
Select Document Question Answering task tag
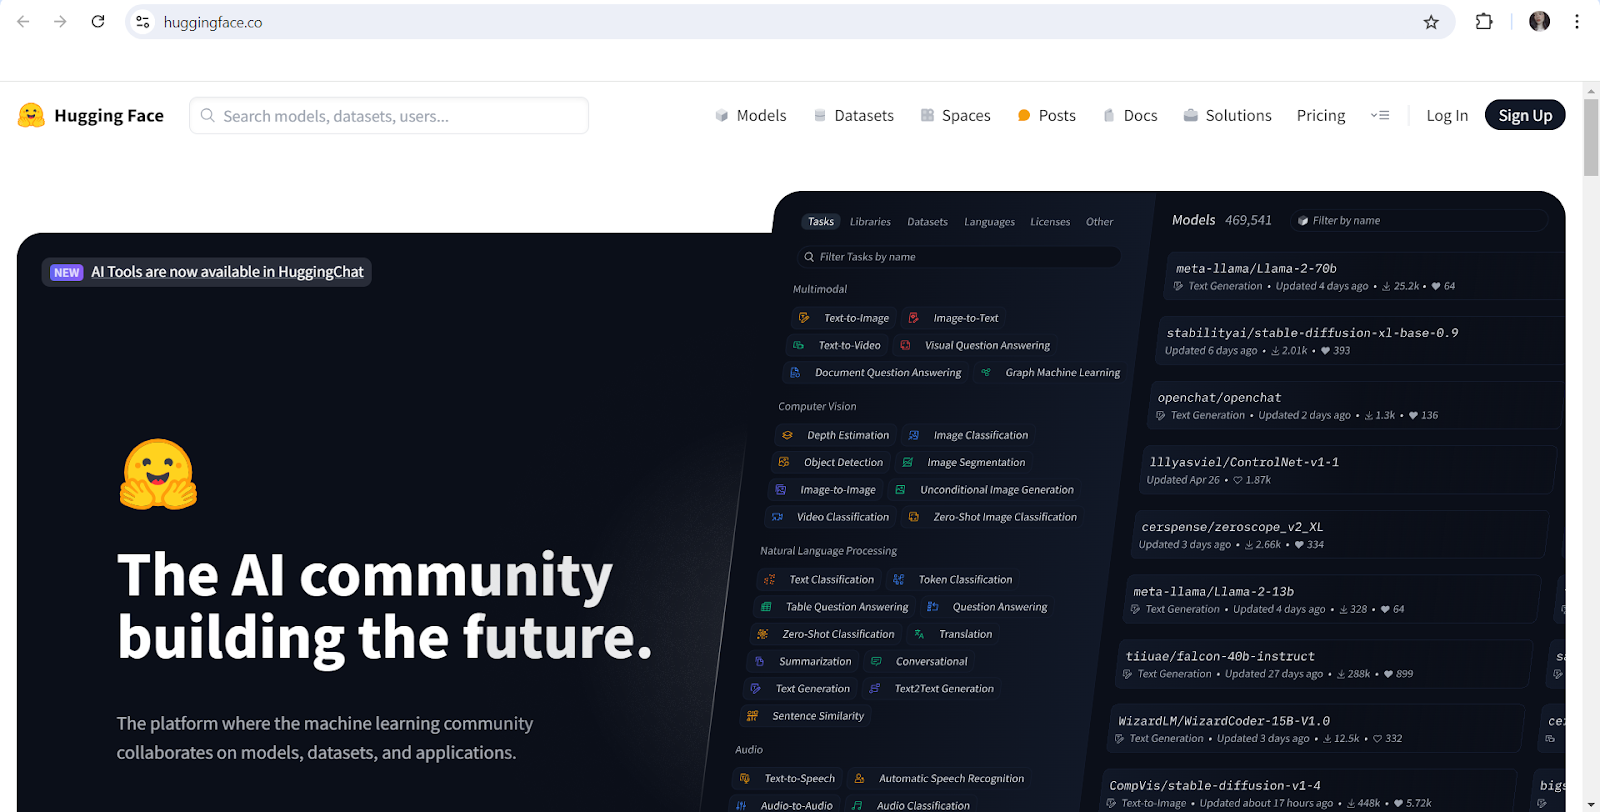click(876, 372)
